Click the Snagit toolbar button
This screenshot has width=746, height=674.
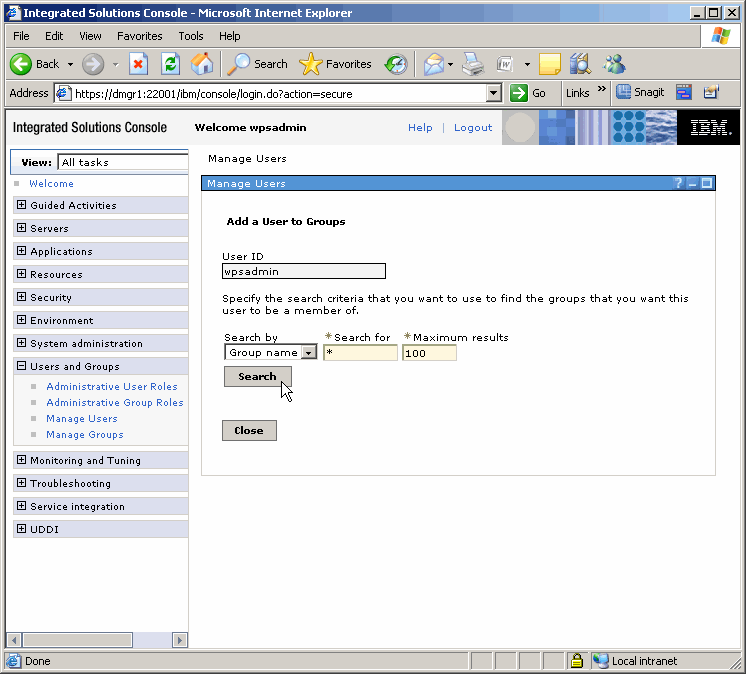640,92
